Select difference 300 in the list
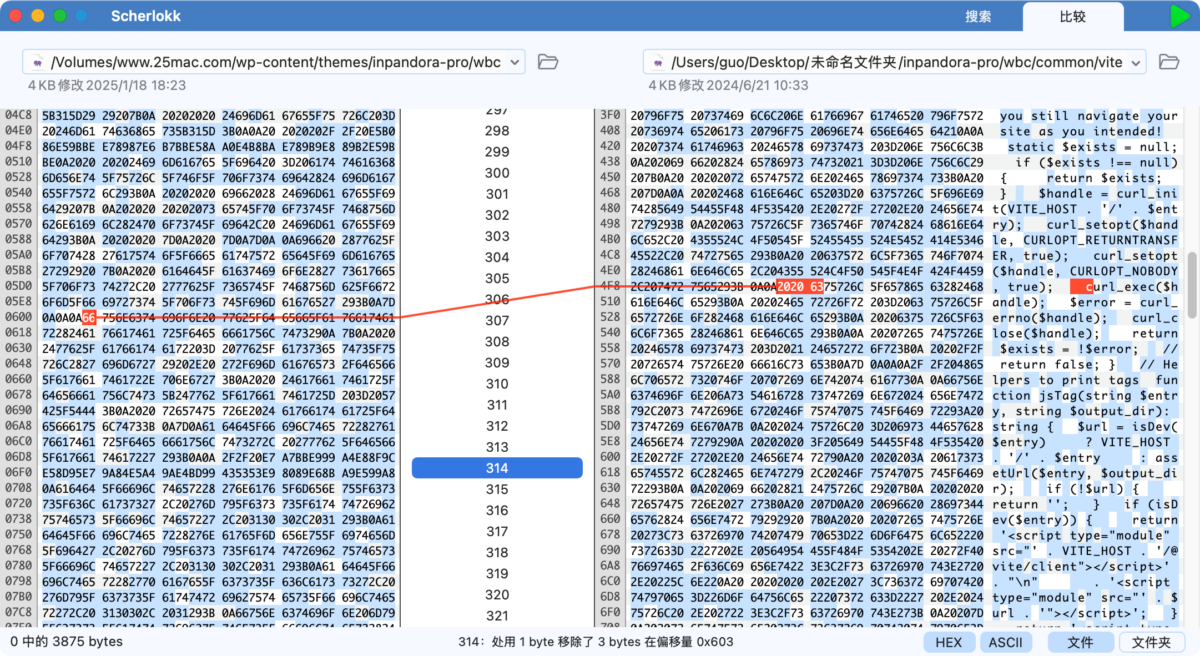Screen dimensions: 1200x656 pyautogui.click(x=497, y=173)
